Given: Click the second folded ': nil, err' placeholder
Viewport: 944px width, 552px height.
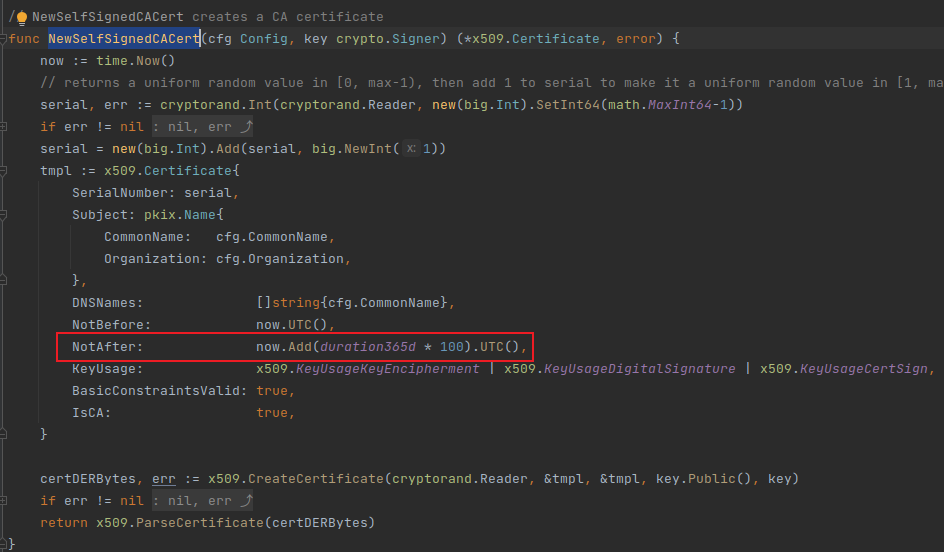Looking at the screenshot, I should point(203,501).
